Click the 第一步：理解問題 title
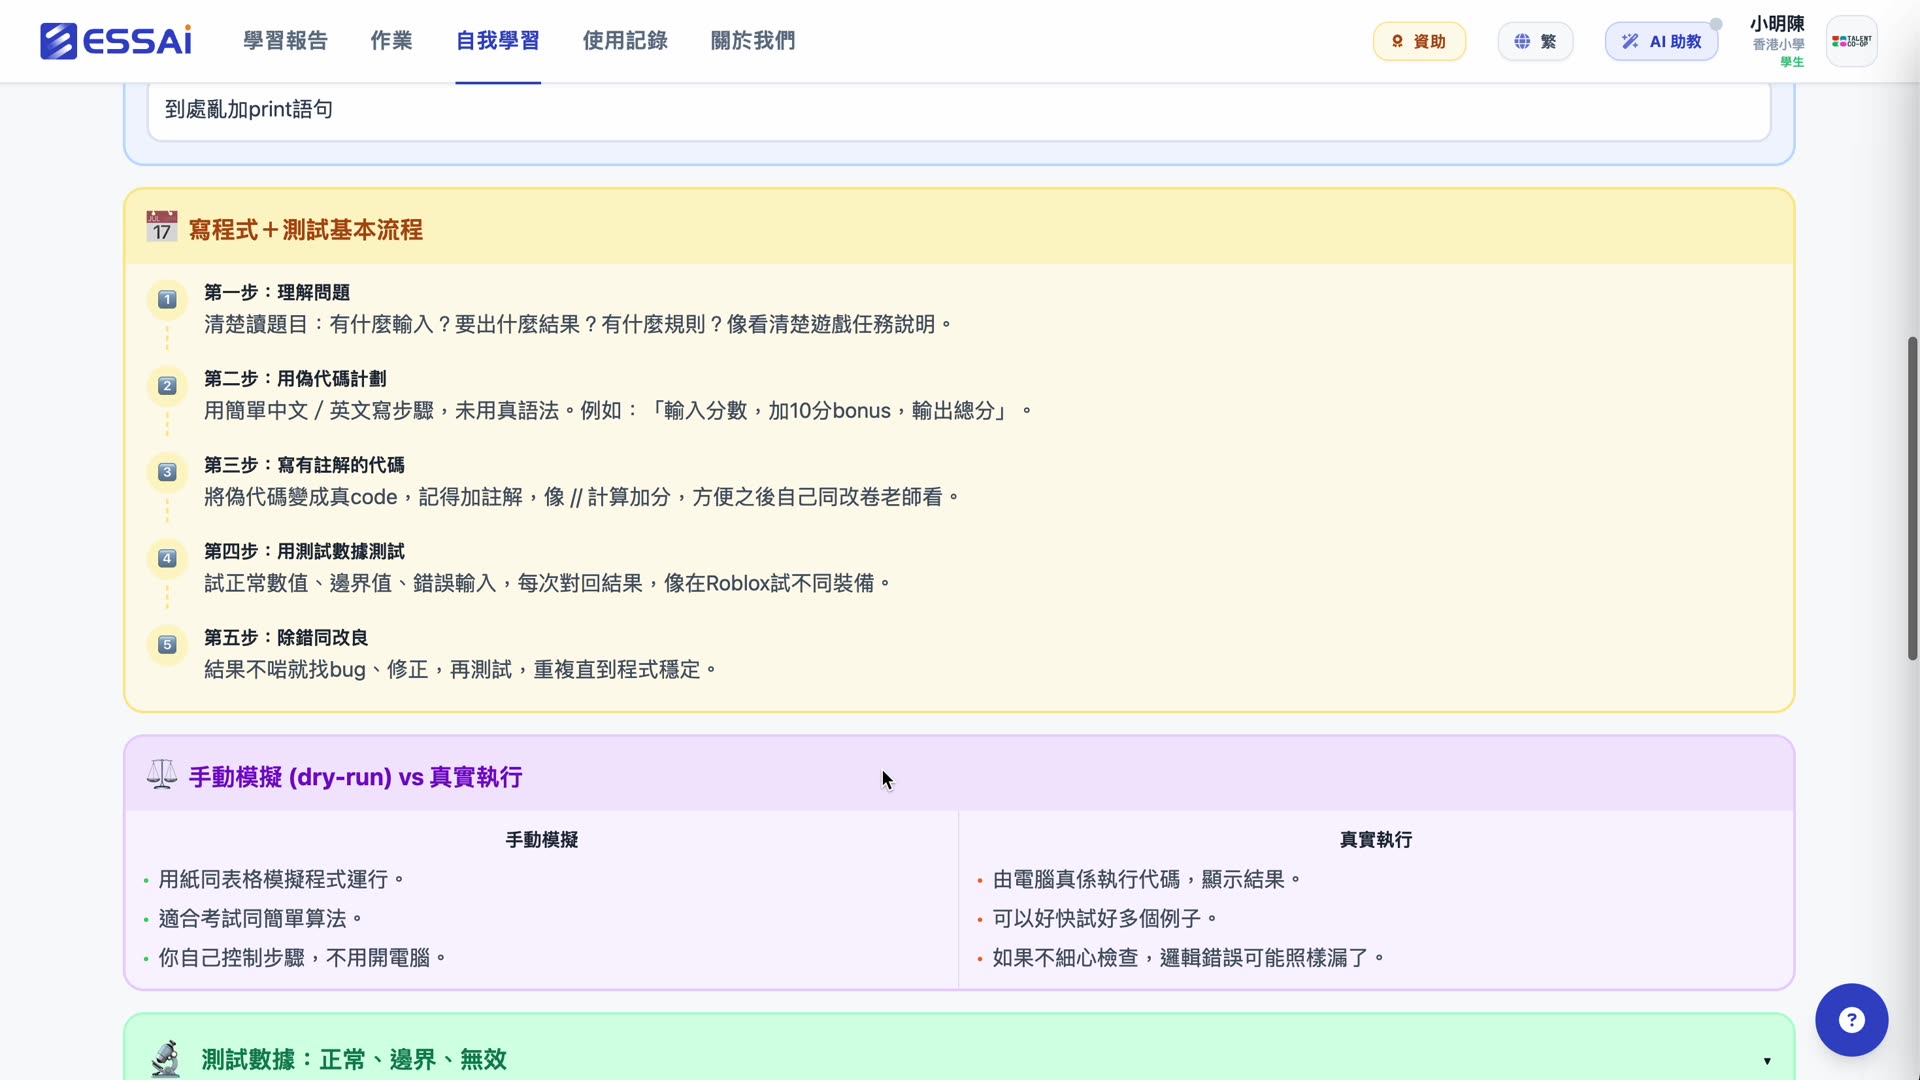The height and width of the screenshot is (1080, 1920). (x=277, y=292)
